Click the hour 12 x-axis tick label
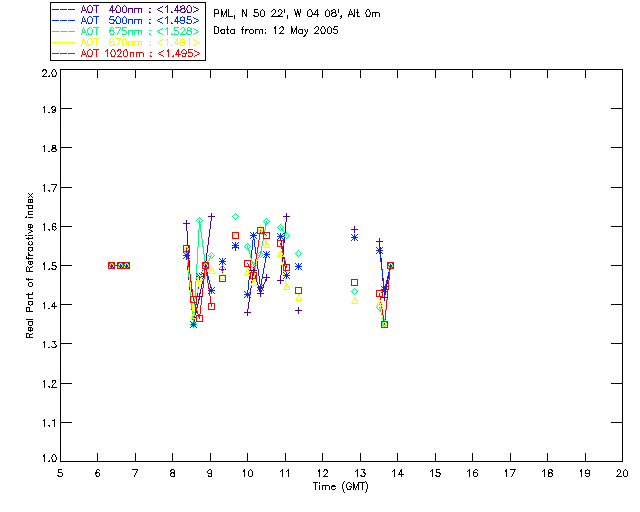The width and height of the screenshot is (640, 512). [322, 473]
